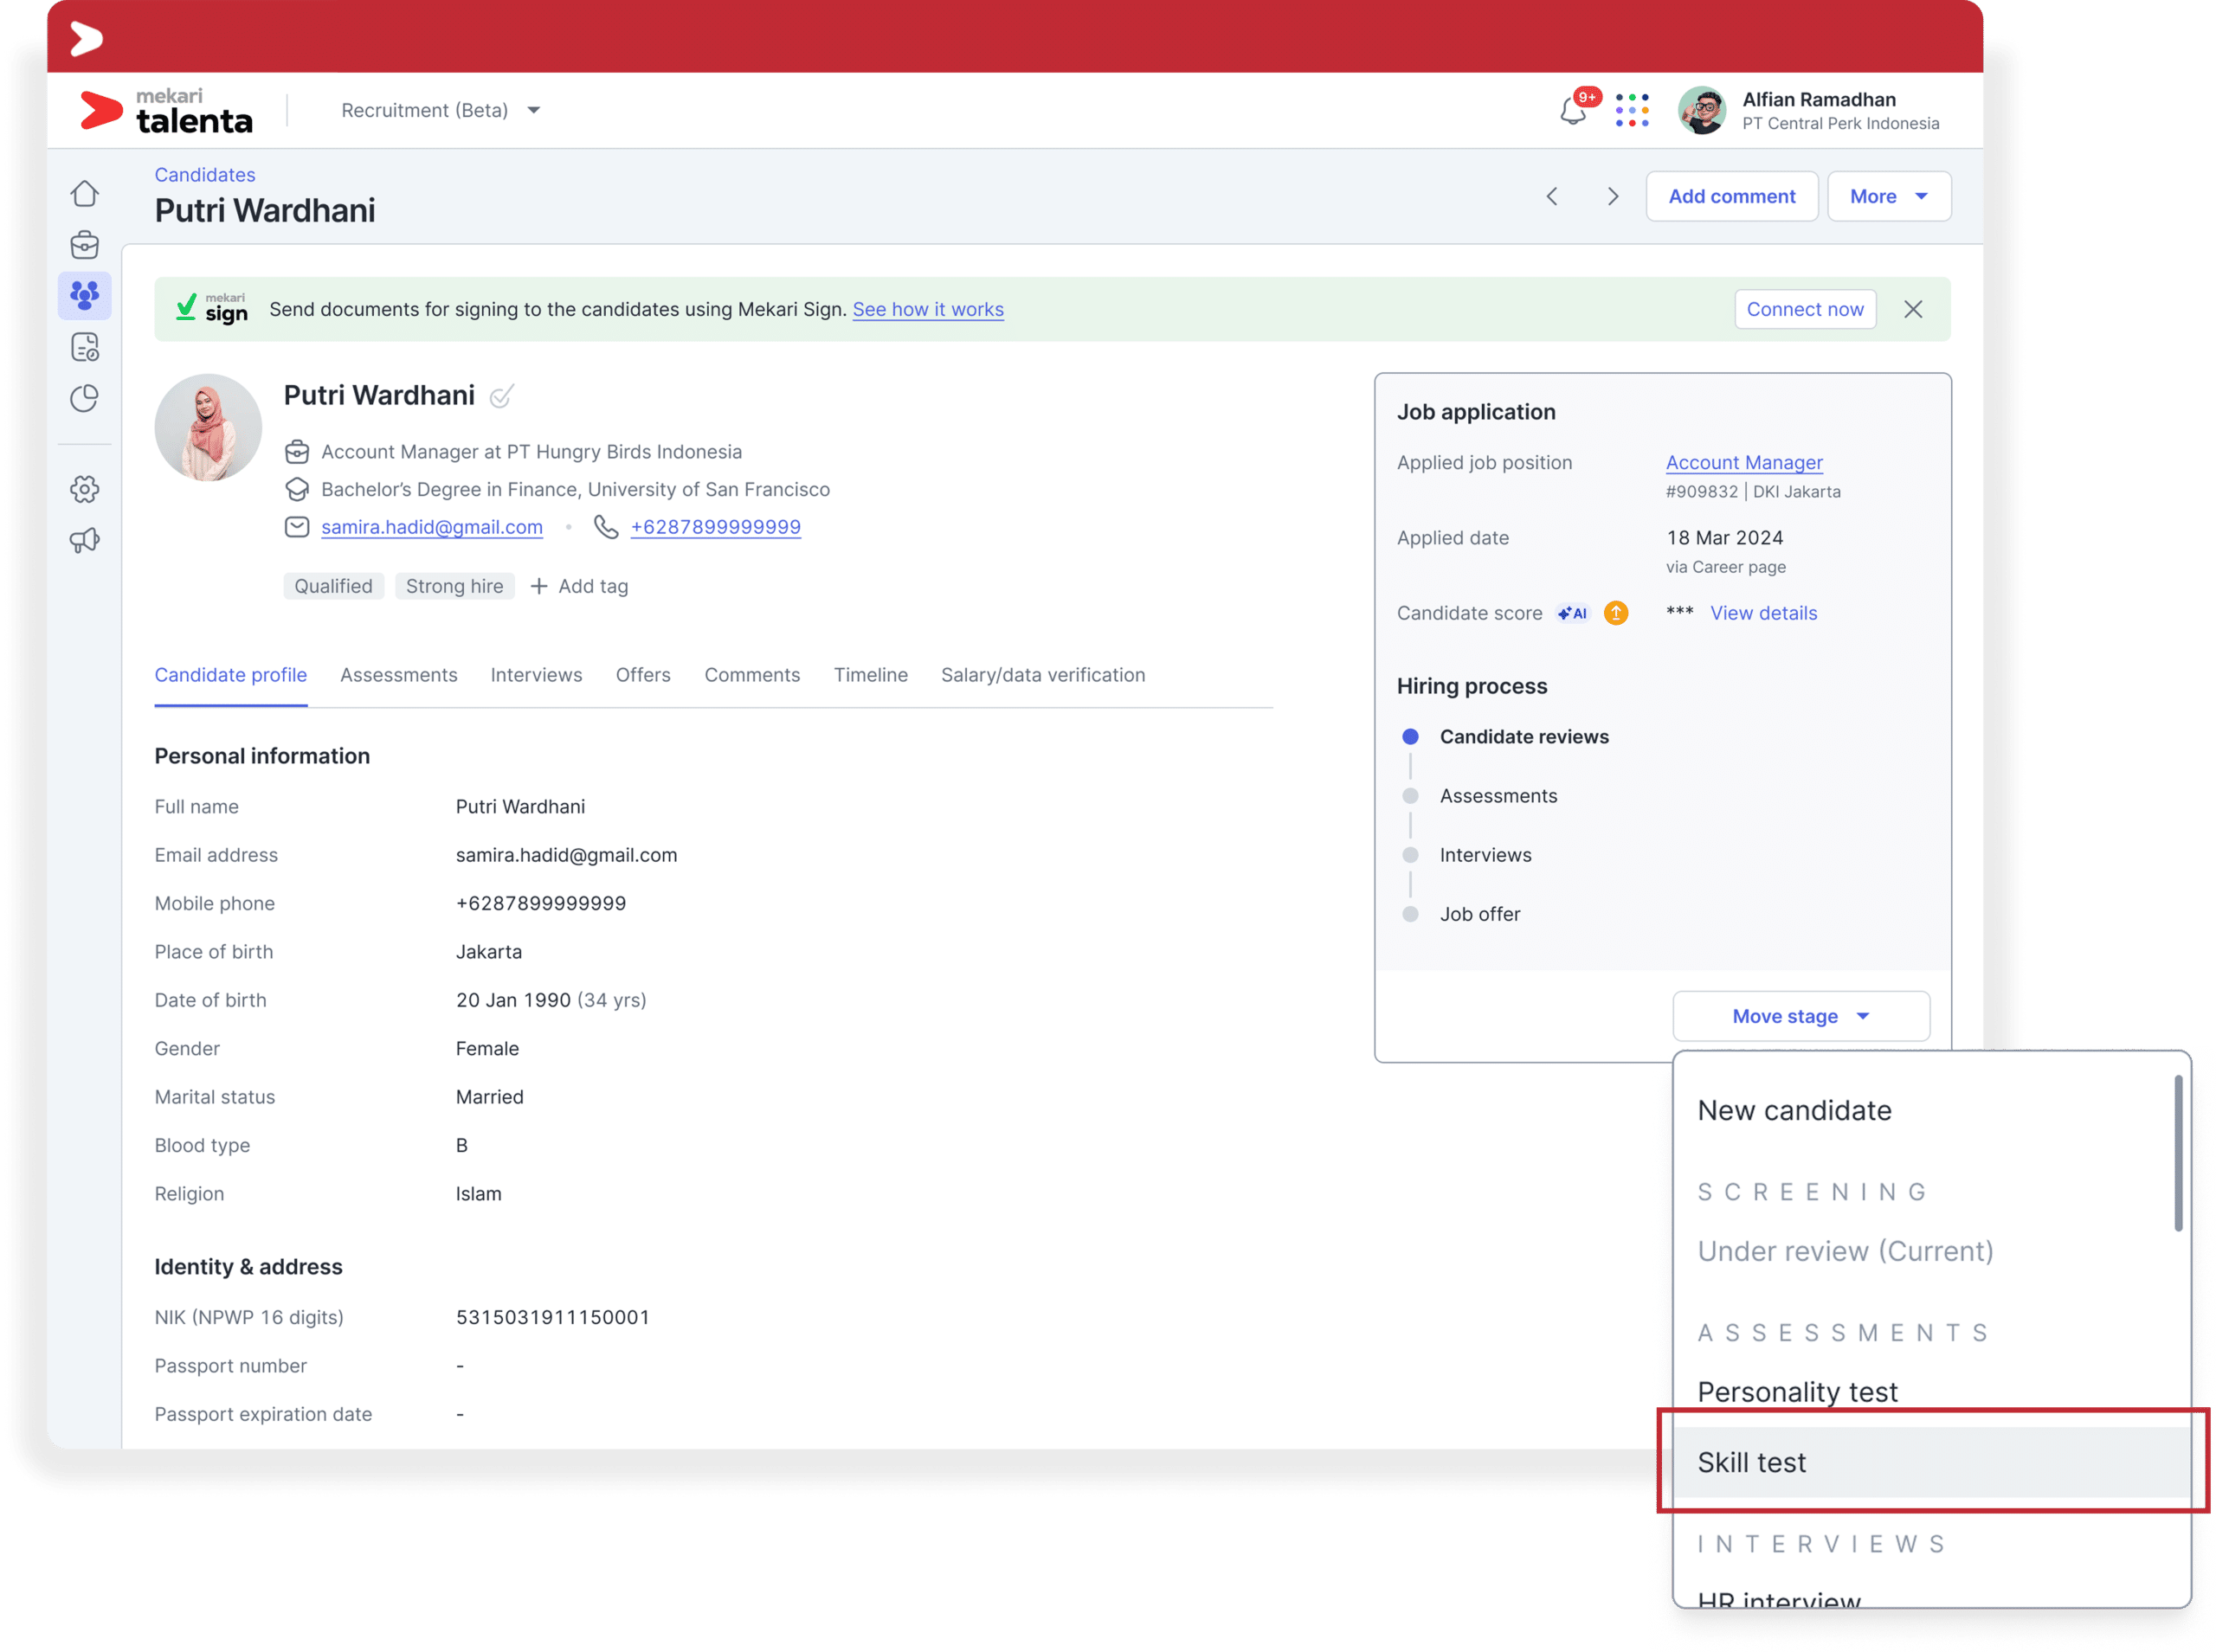Image resolution: width=2216 pixels, height=1652 pixels.
Task: Dismiss the Mekari Sign banner
Action: 1912,310
